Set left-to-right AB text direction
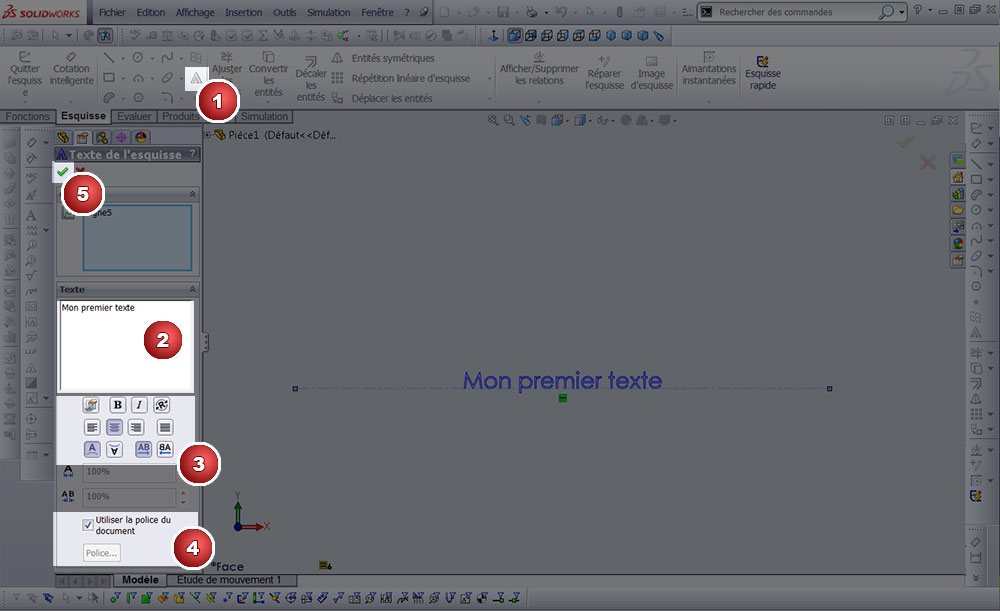This screenshot has width=1000, height=611. tap(143, 449)
